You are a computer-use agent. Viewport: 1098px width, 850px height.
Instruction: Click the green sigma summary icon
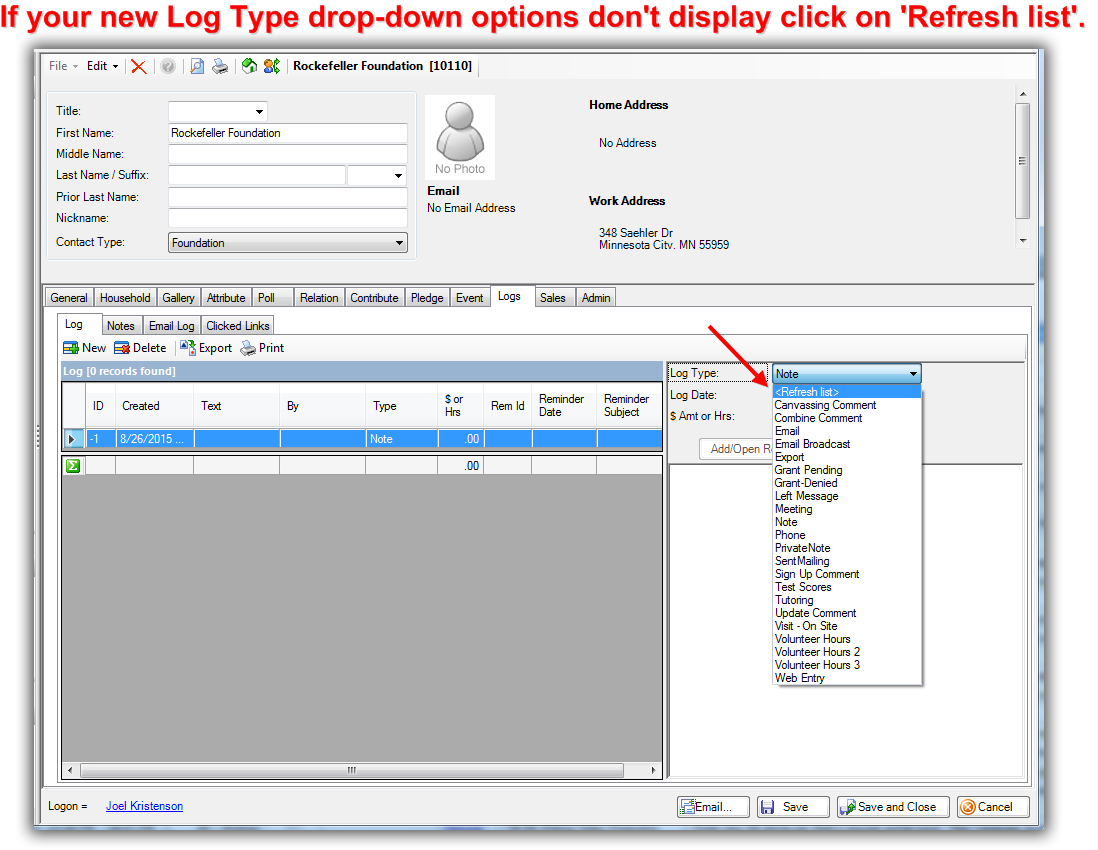click(73, 466)
